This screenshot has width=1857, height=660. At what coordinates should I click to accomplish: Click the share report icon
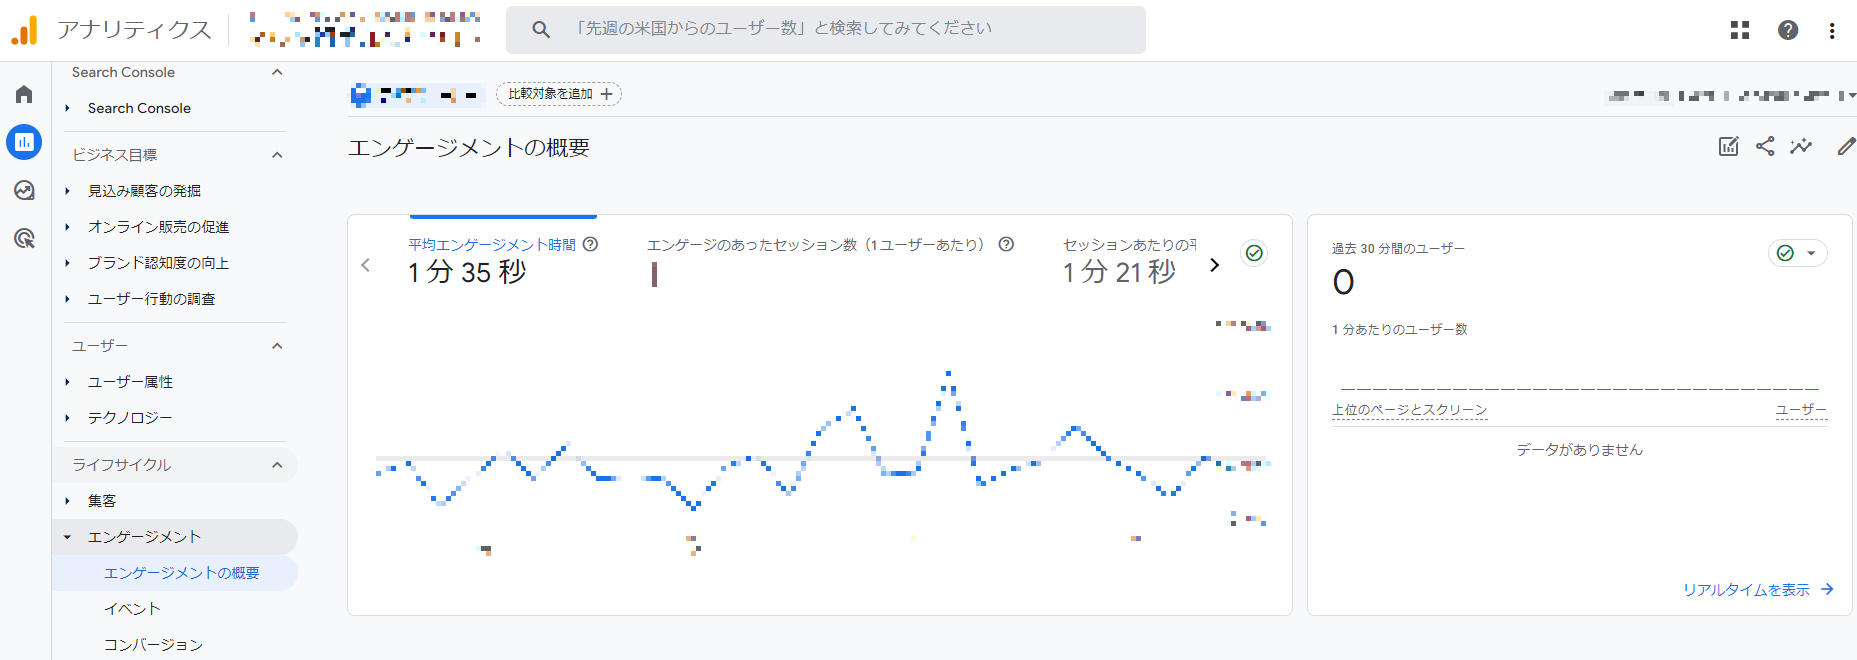(1765, 146)
